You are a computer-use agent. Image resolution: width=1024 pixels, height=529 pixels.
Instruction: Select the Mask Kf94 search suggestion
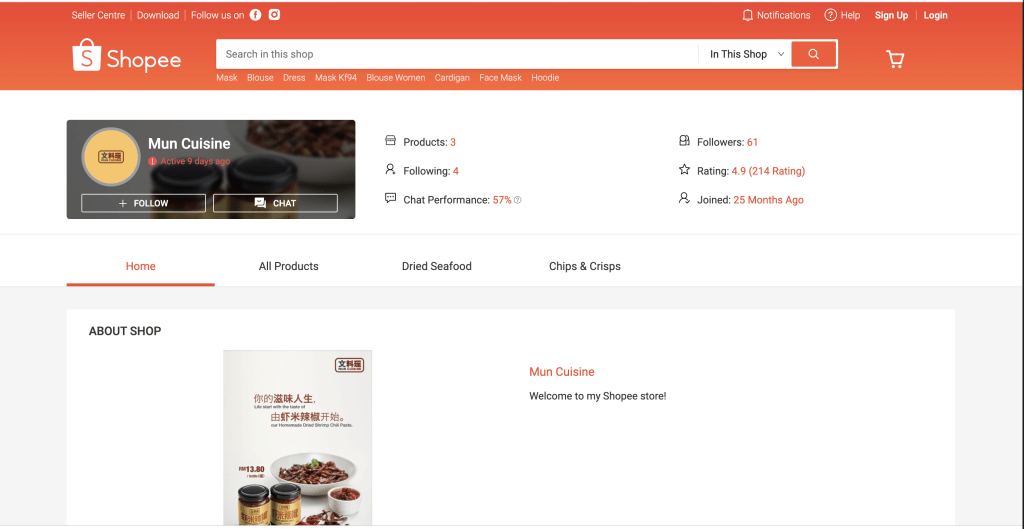(x=336, y=78)
